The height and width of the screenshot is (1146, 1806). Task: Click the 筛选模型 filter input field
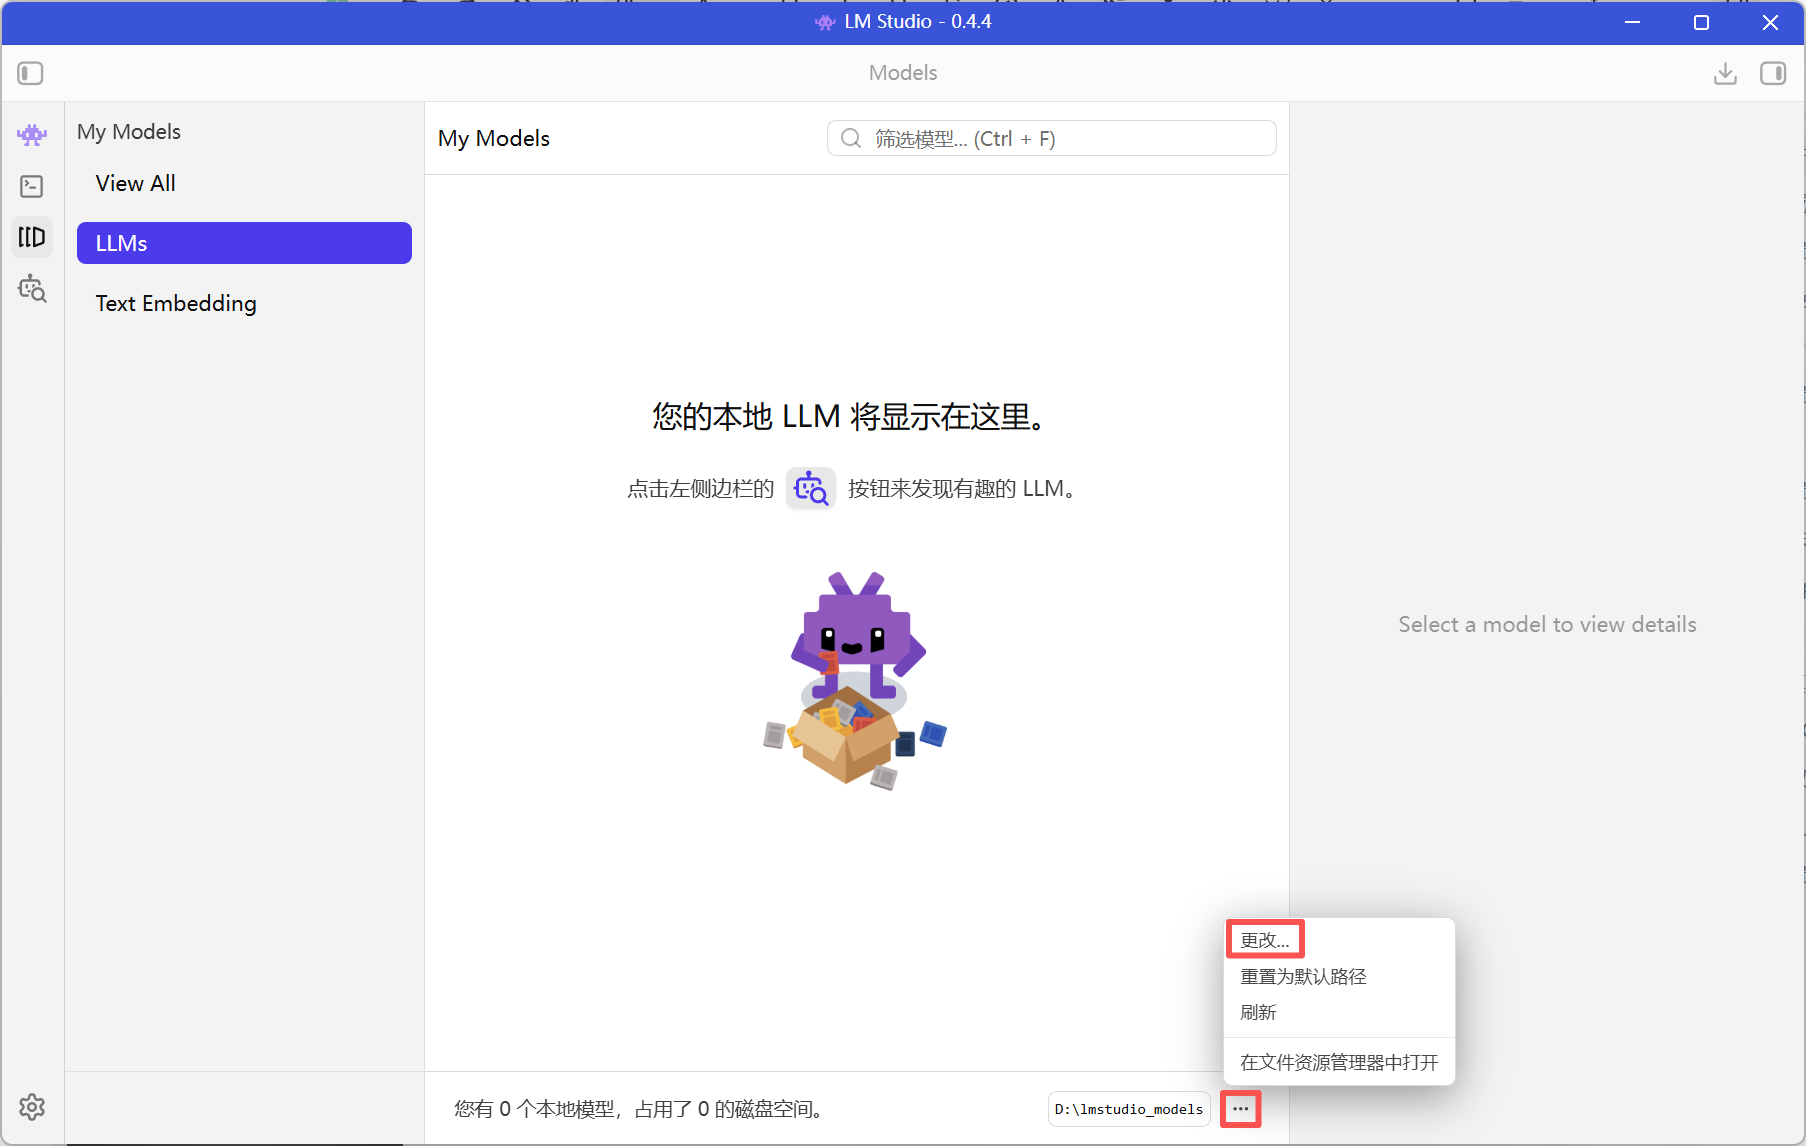tap(1050, 138)
